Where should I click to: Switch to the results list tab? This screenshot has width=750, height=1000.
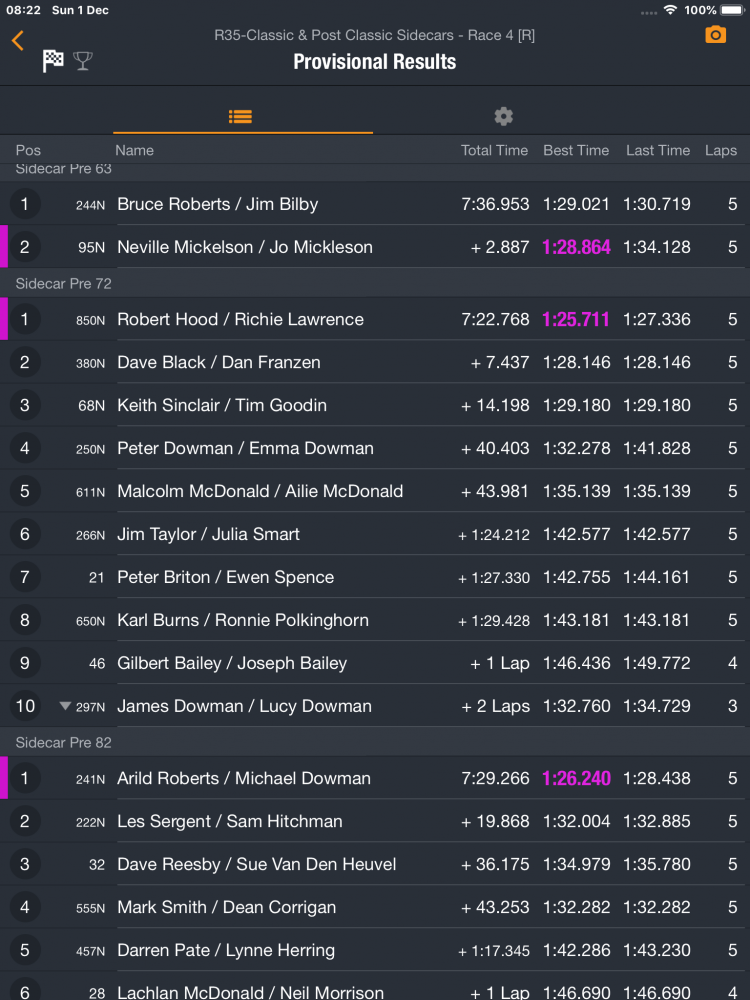click(x=240, y=116)
